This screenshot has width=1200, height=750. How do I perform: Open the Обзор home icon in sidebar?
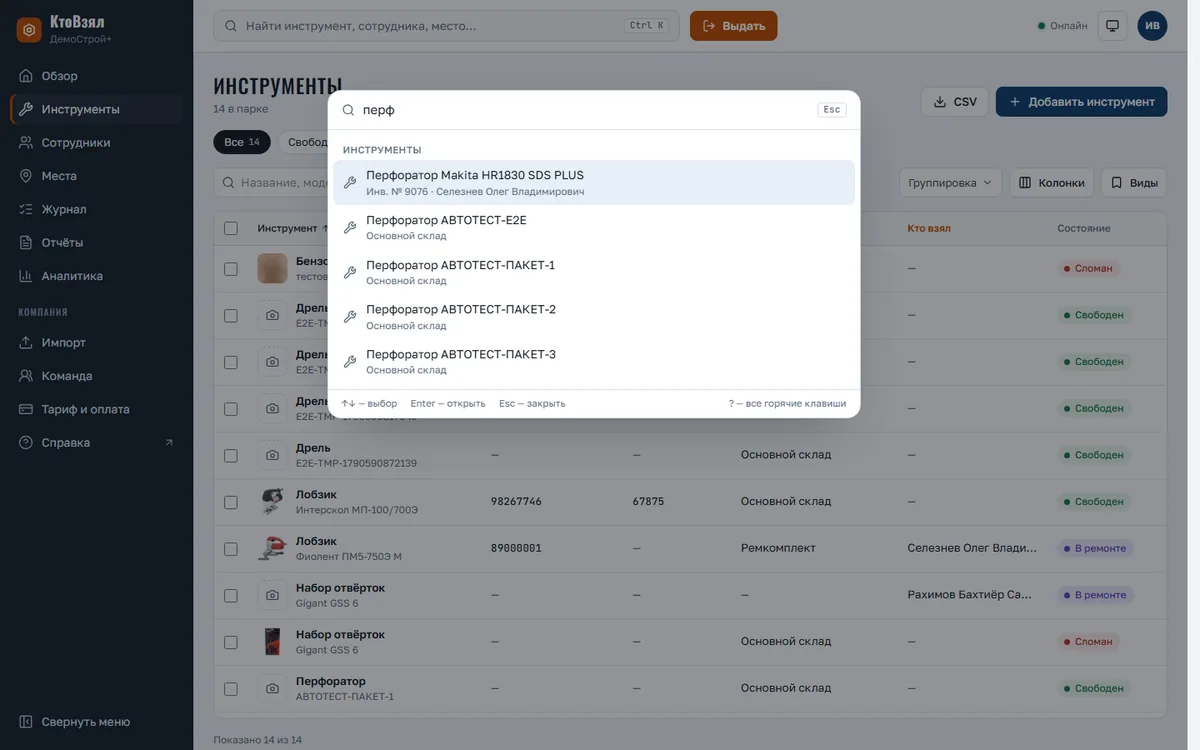(26, 76)
